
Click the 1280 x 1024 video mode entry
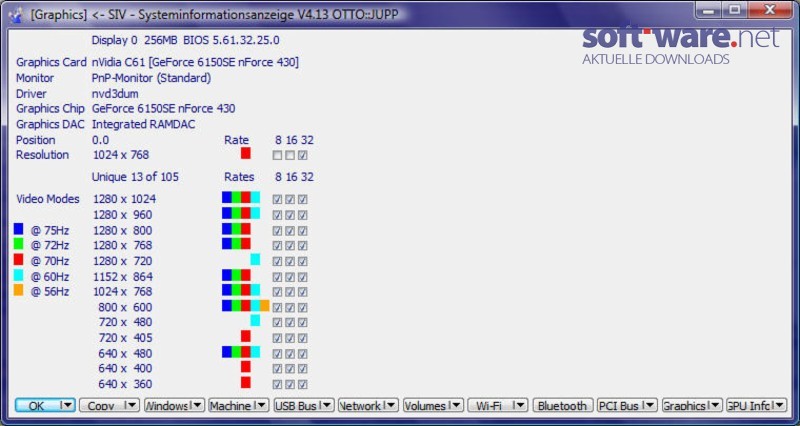[x=124, y=199]
